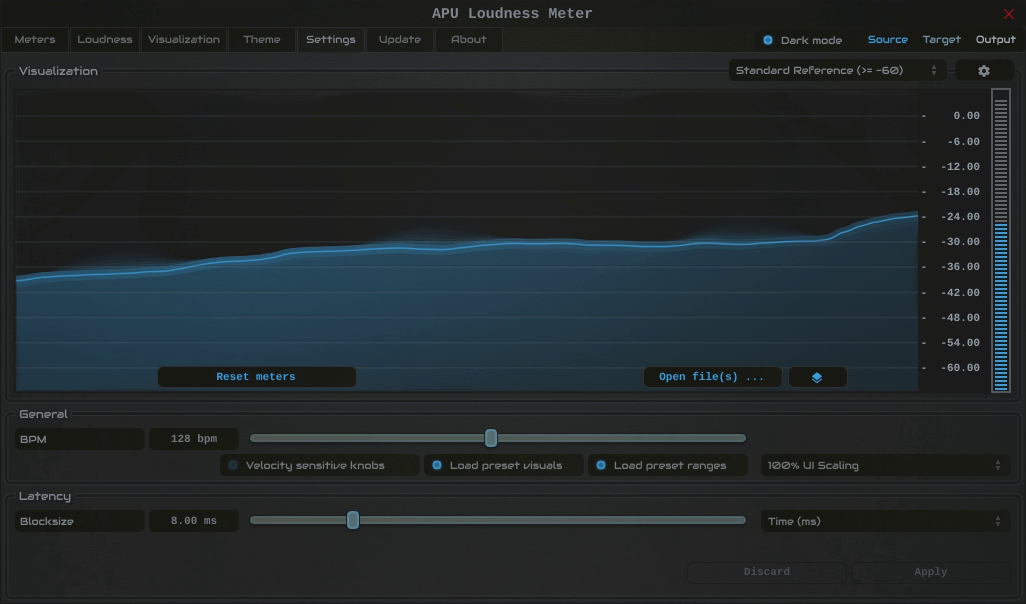Switch to the Meters tab
The image size is (1026, 604).
(x=35, y=39)
